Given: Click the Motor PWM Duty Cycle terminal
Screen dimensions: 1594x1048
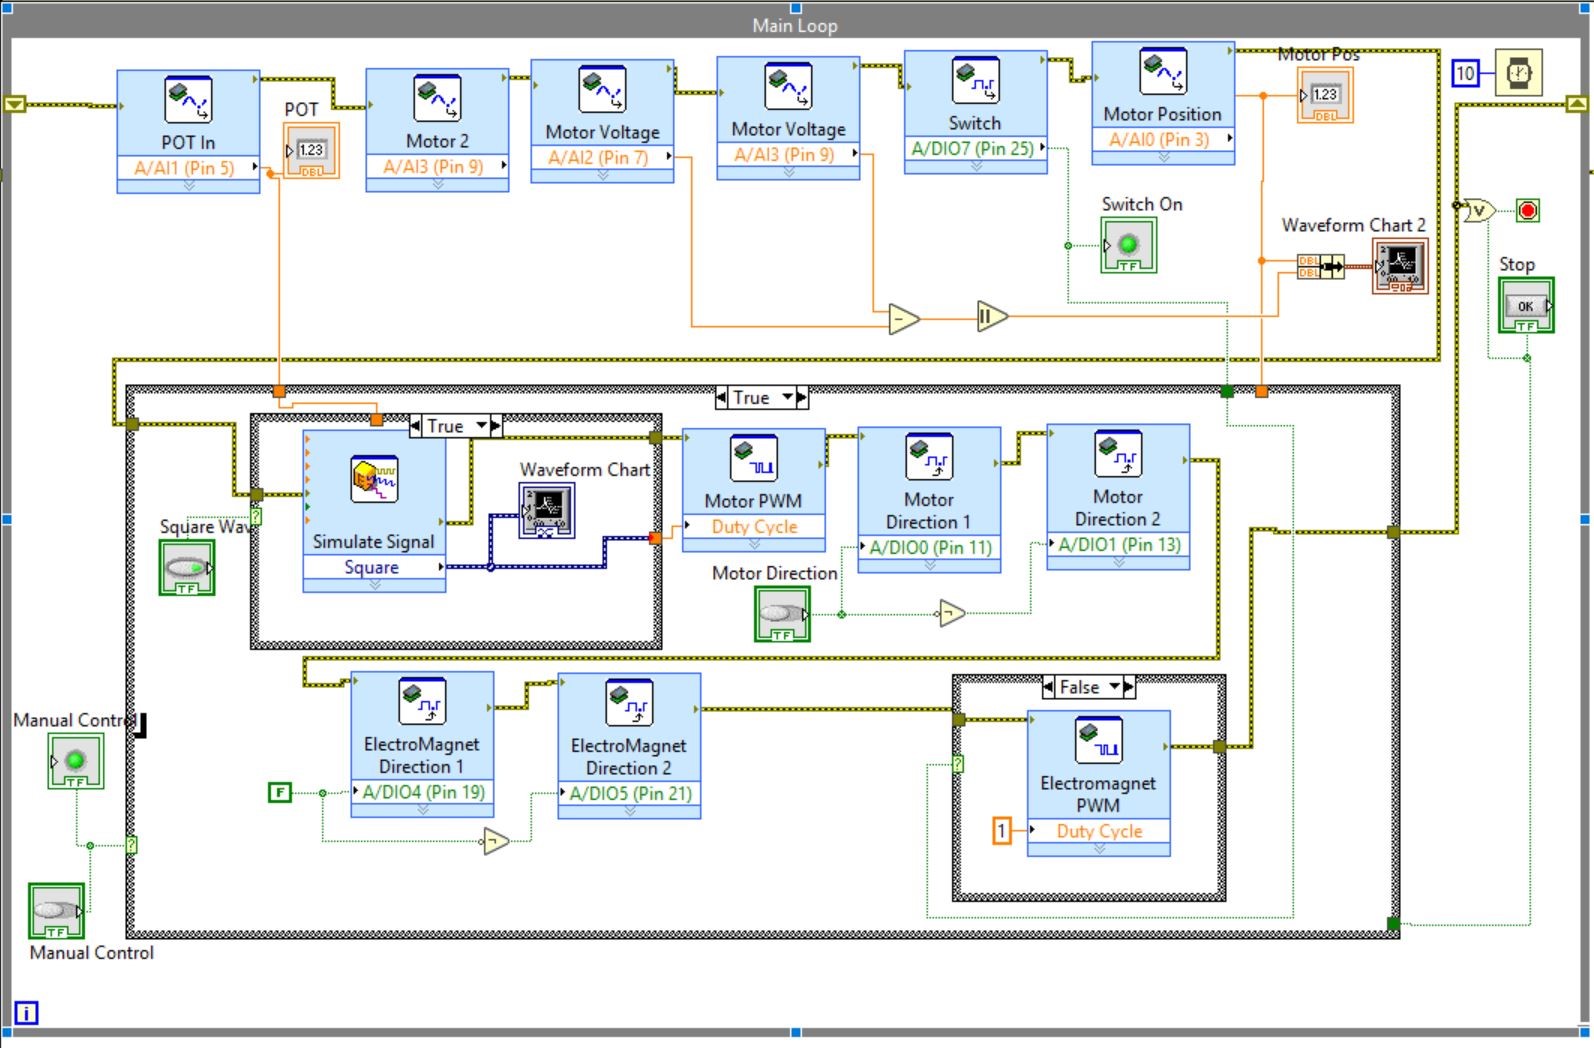Looking at the screenshot, I should (x=754, y=527).
